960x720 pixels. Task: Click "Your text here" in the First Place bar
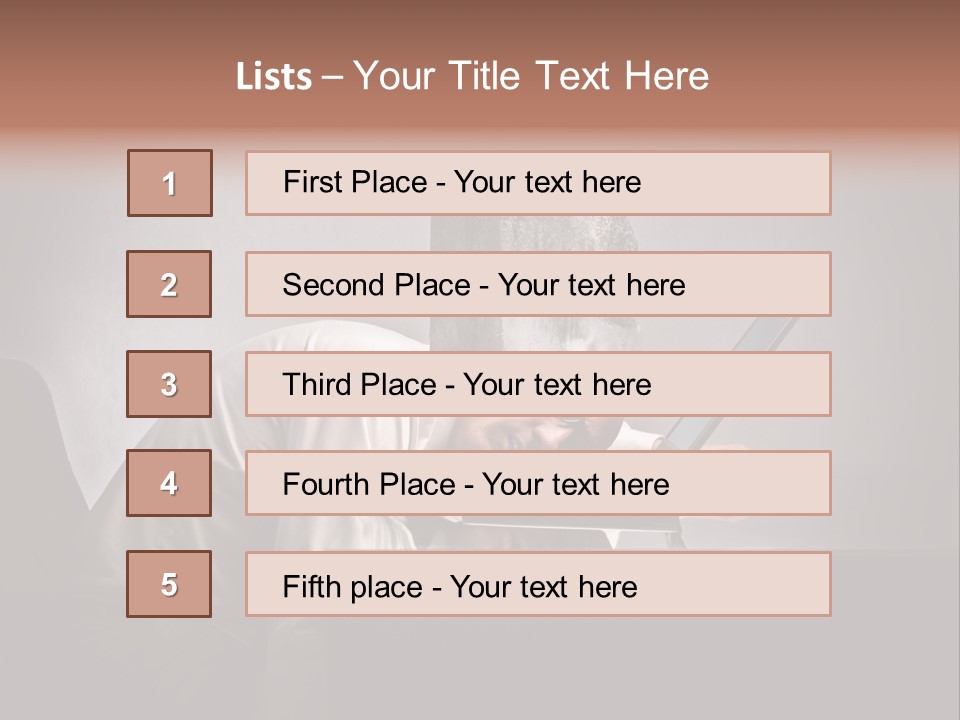547,182
